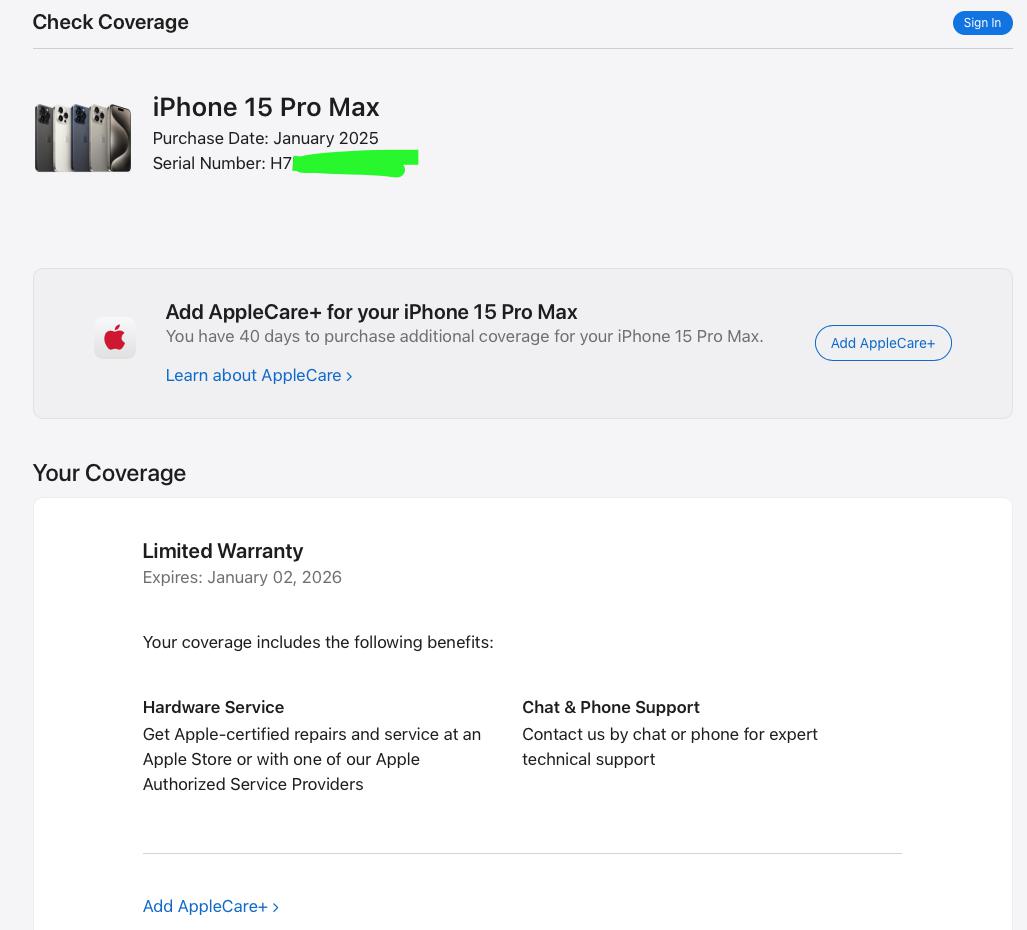Click the Chat & Phone Support heading
This screenshot has width=1027, height=930.
[x=611, y=707]
